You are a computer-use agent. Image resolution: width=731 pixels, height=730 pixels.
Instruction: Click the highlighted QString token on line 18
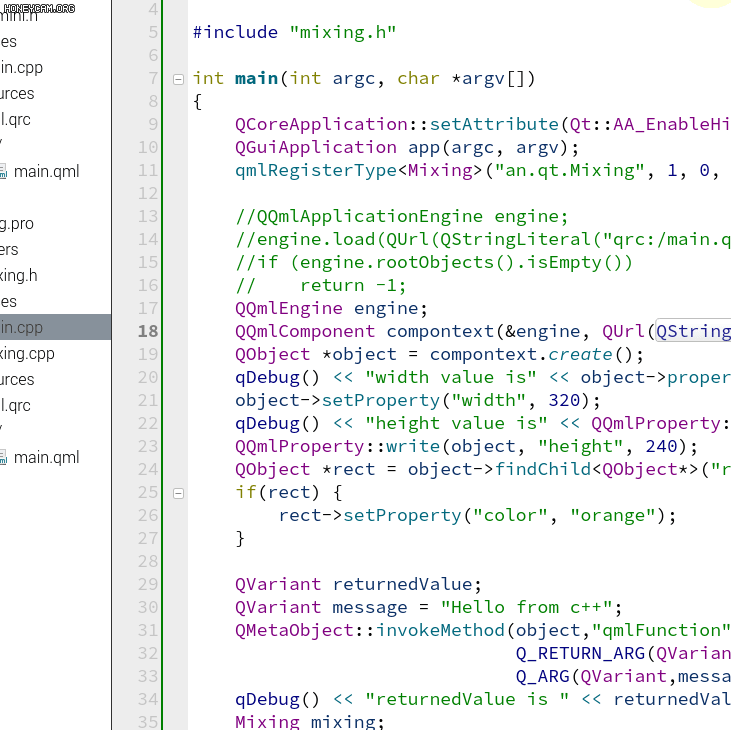[x=693, y=331]
